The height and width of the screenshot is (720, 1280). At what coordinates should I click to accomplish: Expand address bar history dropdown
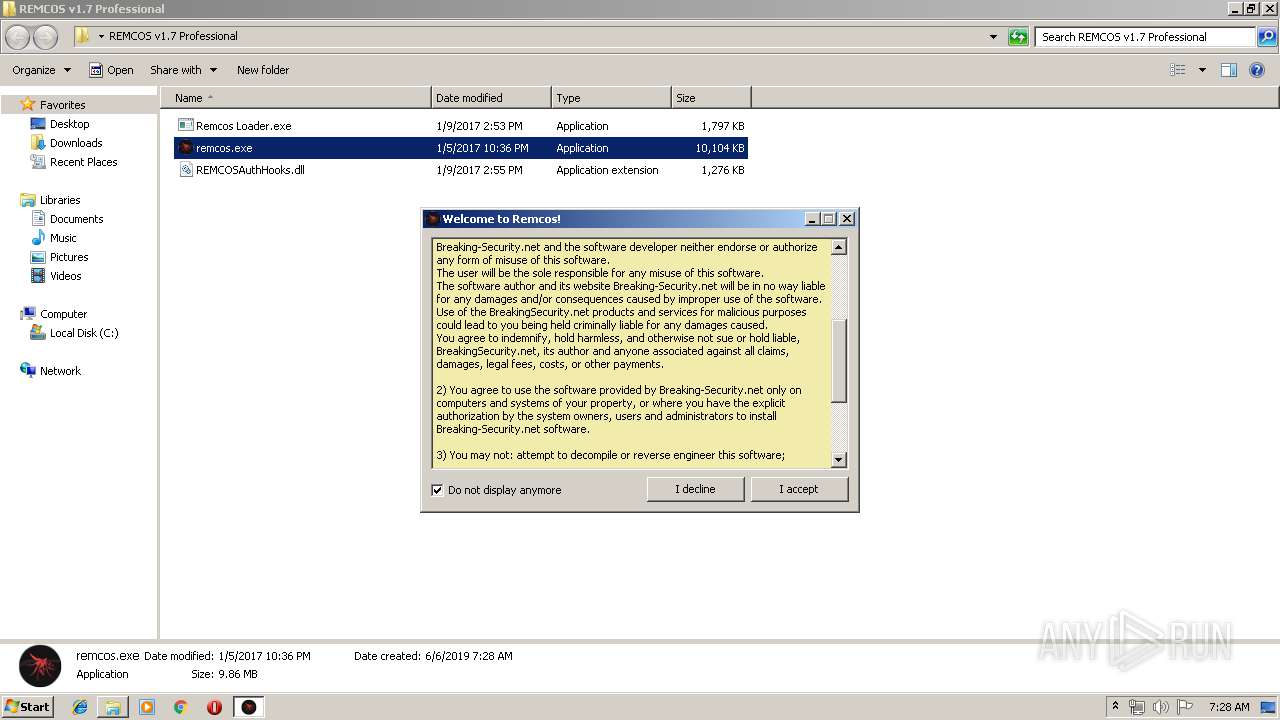(x=993, y=37)
